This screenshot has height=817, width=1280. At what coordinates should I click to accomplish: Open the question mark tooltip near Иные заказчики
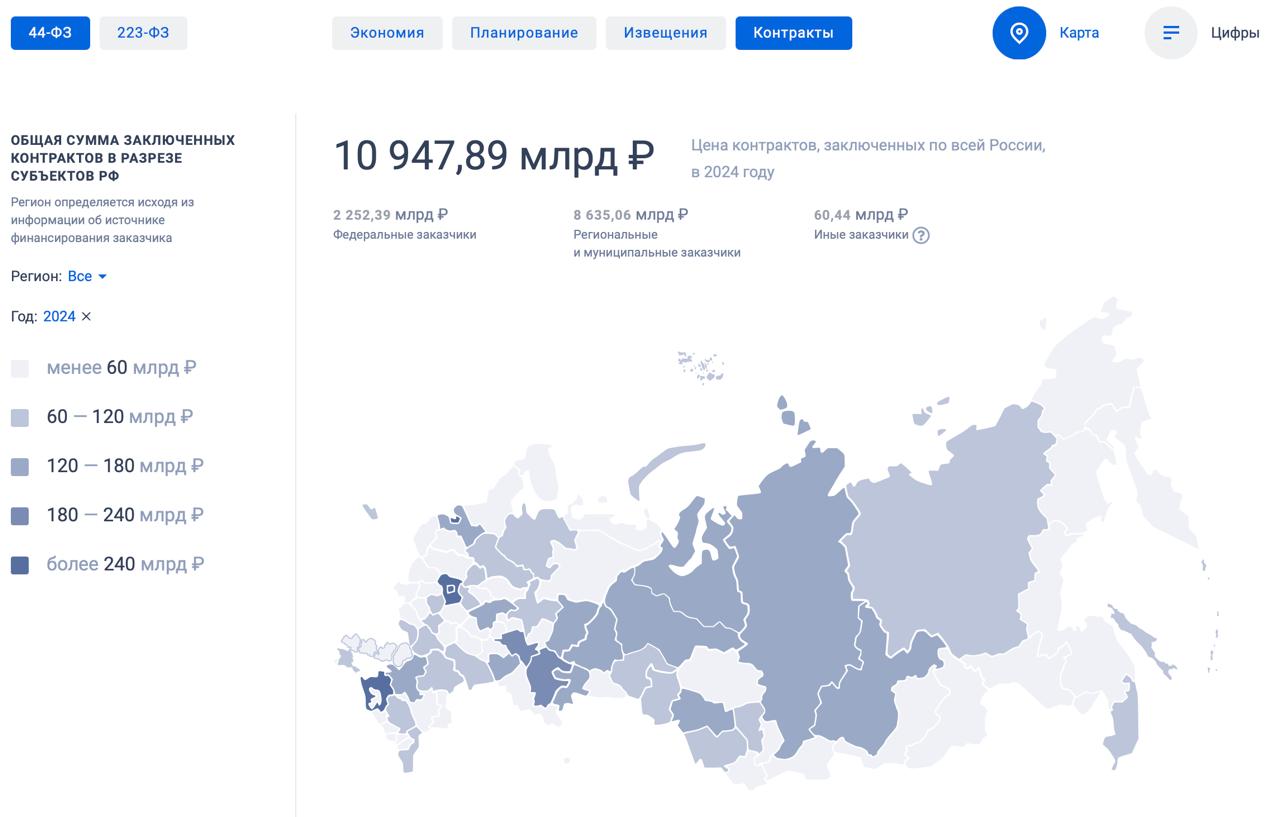pyautogui.click(x=921, y=235)
